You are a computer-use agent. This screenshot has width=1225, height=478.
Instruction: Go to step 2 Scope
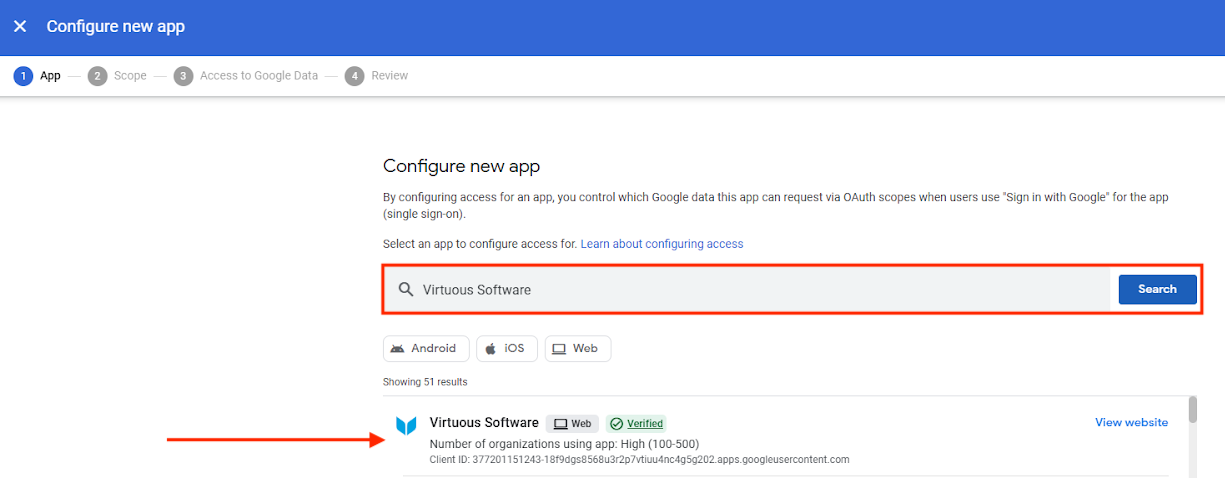point(117,76)
